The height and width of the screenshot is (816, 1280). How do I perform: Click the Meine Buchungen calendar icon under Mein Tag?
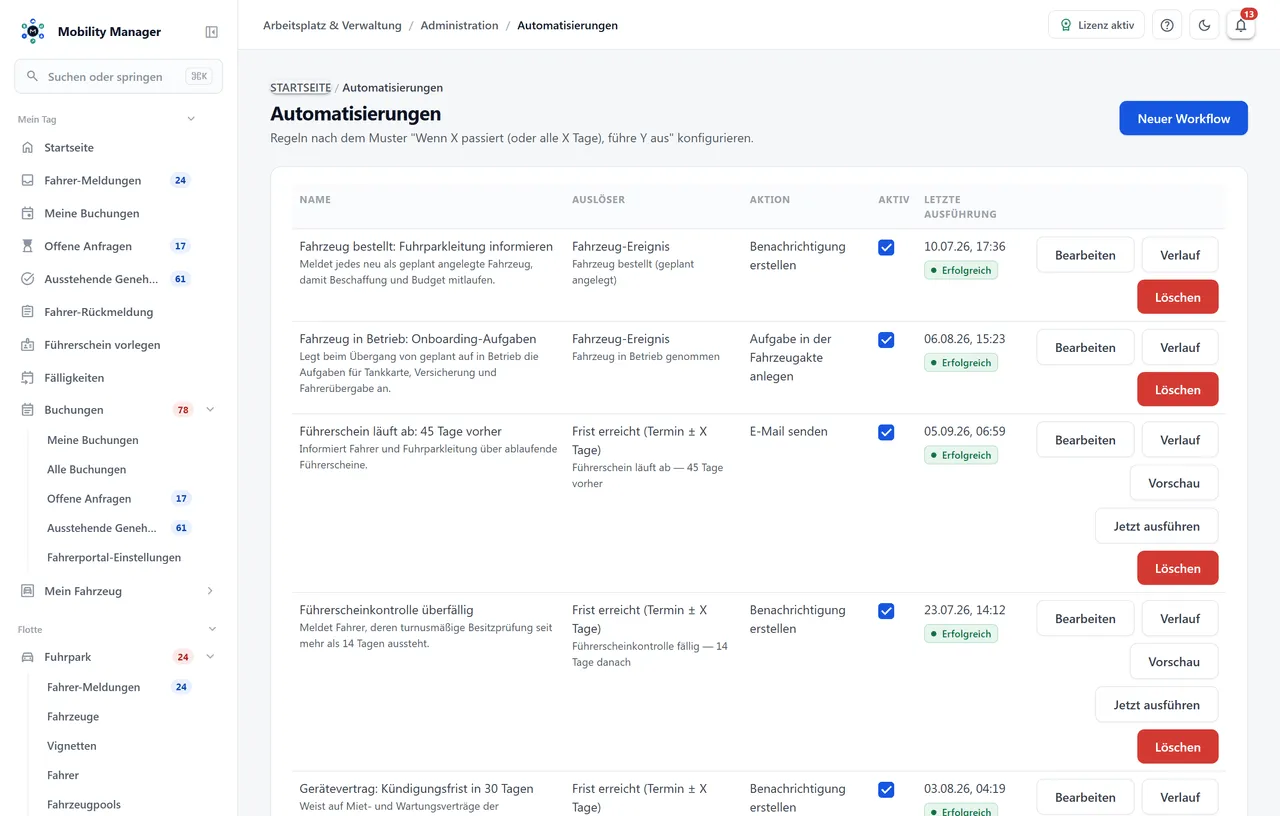point(28,214)
